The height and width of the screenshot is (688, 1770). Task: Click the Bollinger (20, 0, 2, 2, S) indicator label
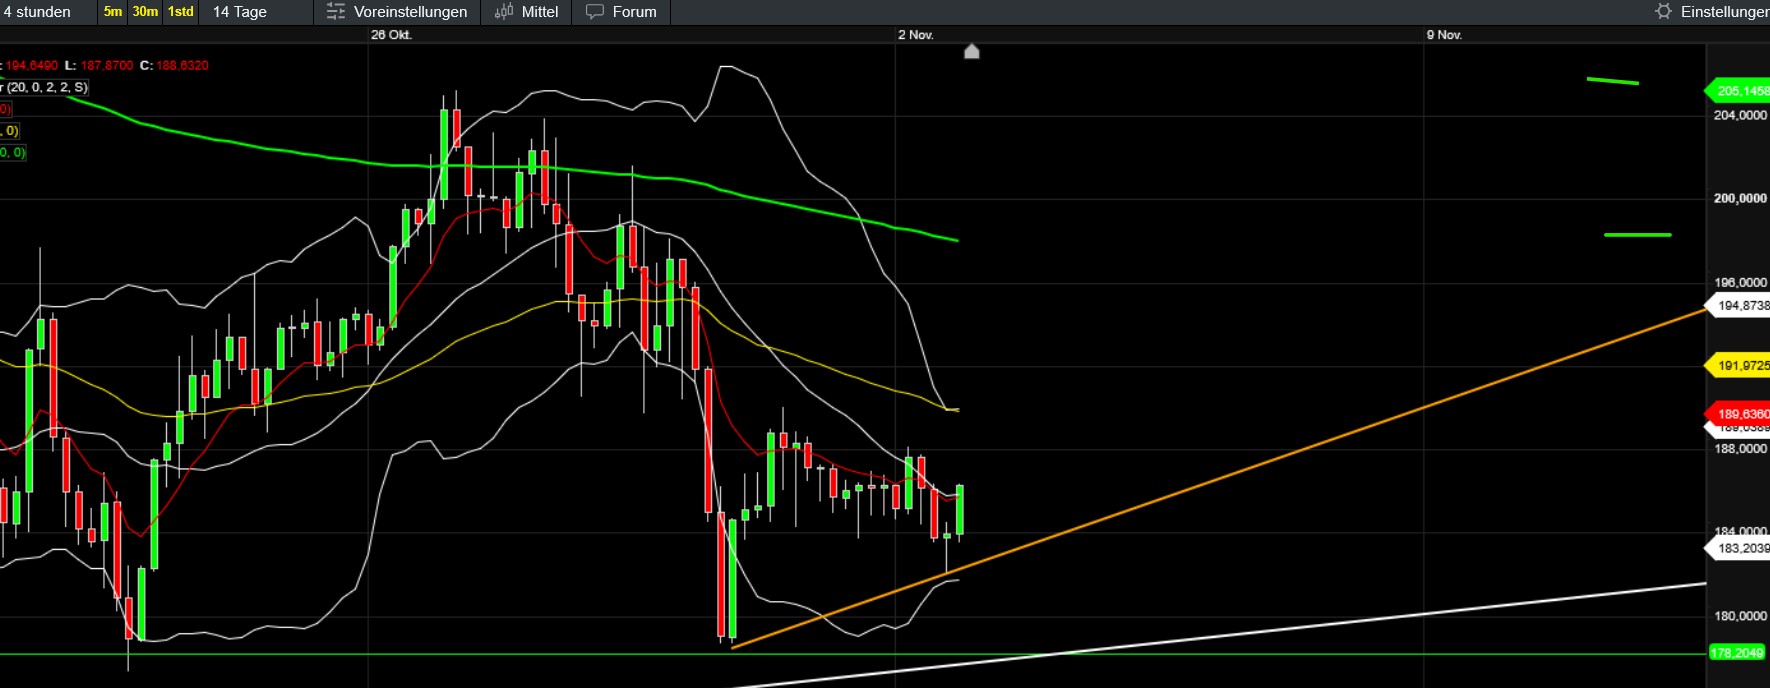pyautogui.click(x=46, y=87)
